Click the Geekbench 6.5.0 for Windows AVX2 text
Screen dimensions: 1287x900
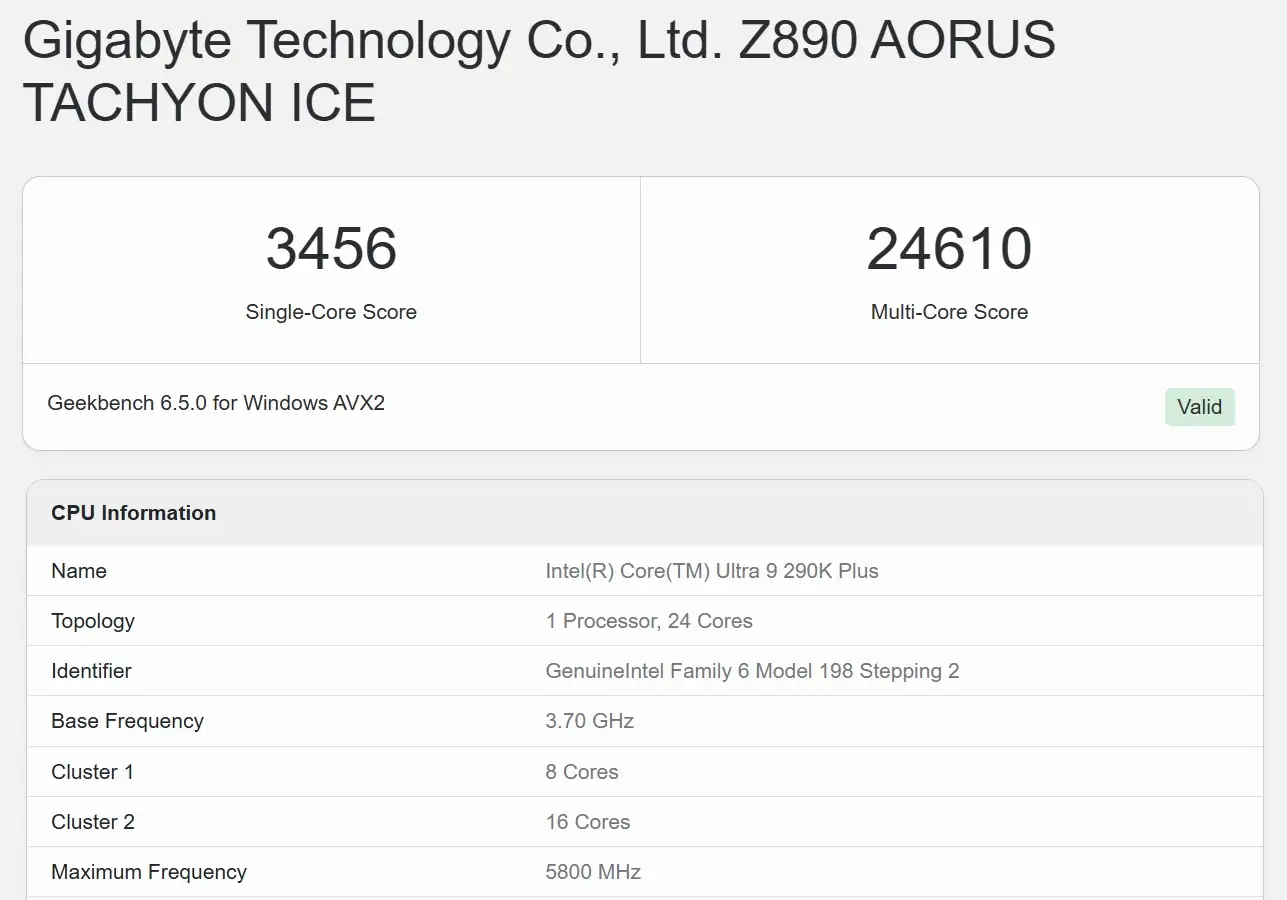click(216, 403)
